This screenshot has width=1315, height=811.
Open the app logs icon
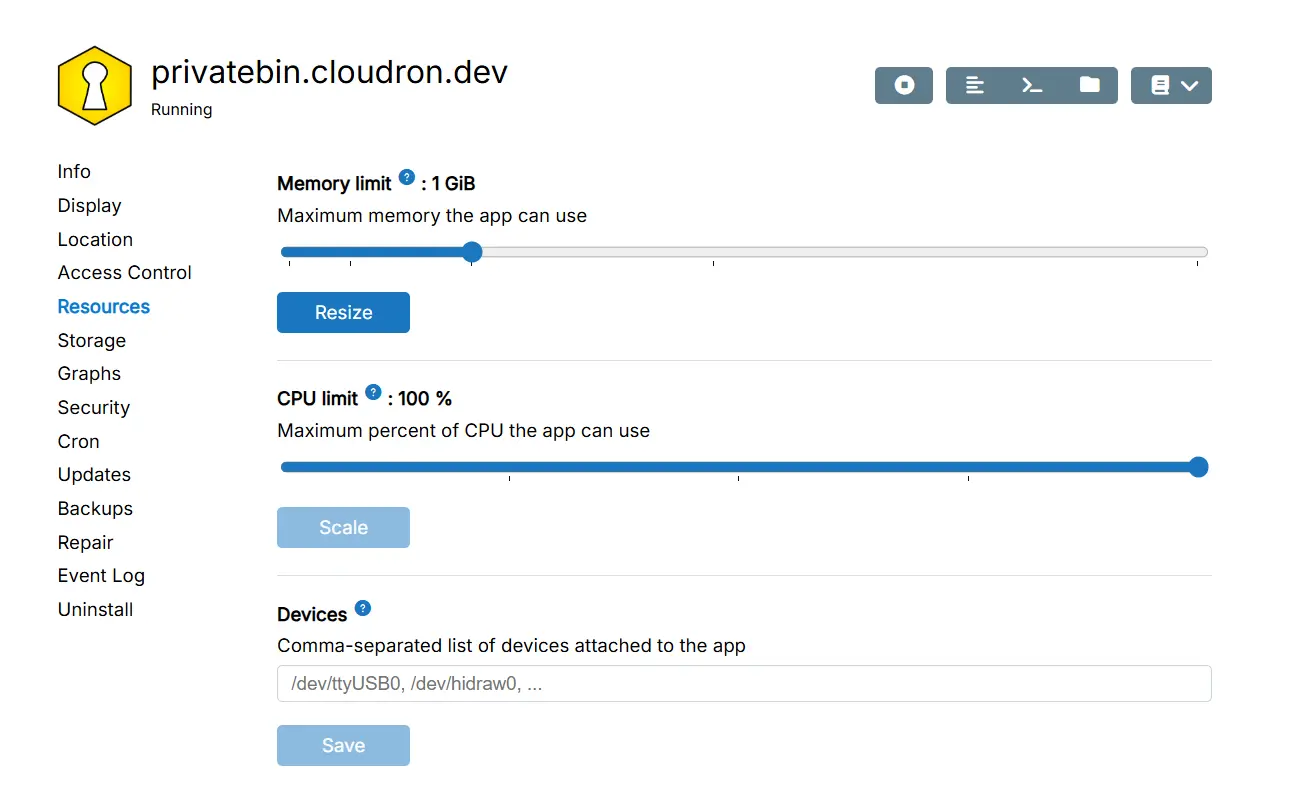coord(975,86)
